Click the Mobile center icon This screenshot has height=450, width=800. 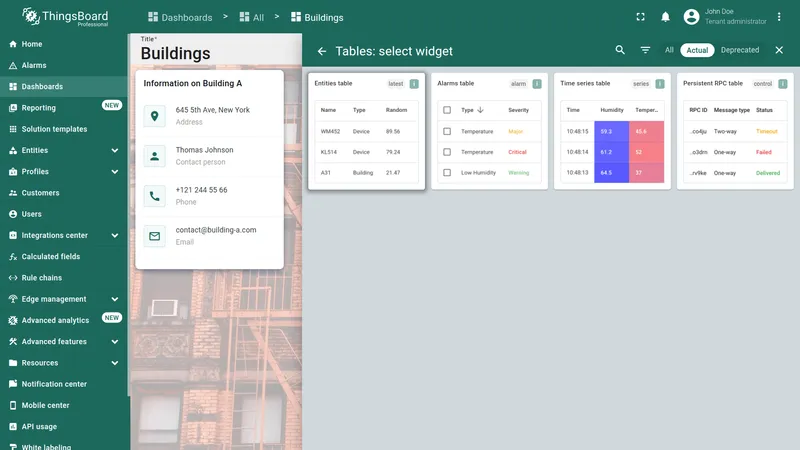[x=13, y=406]
